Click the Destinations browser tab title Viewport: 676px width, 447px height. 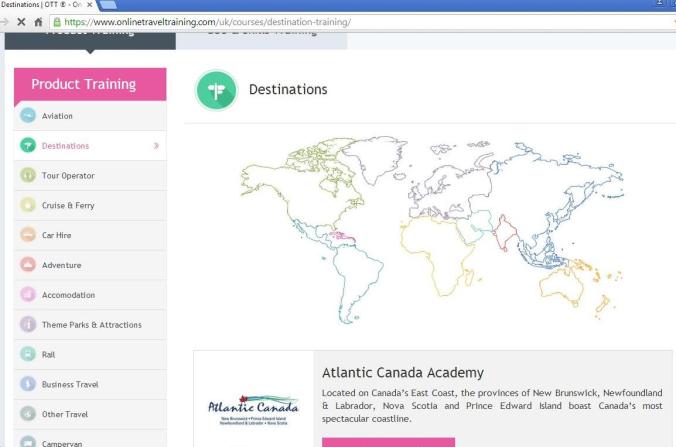pos(41,5)
